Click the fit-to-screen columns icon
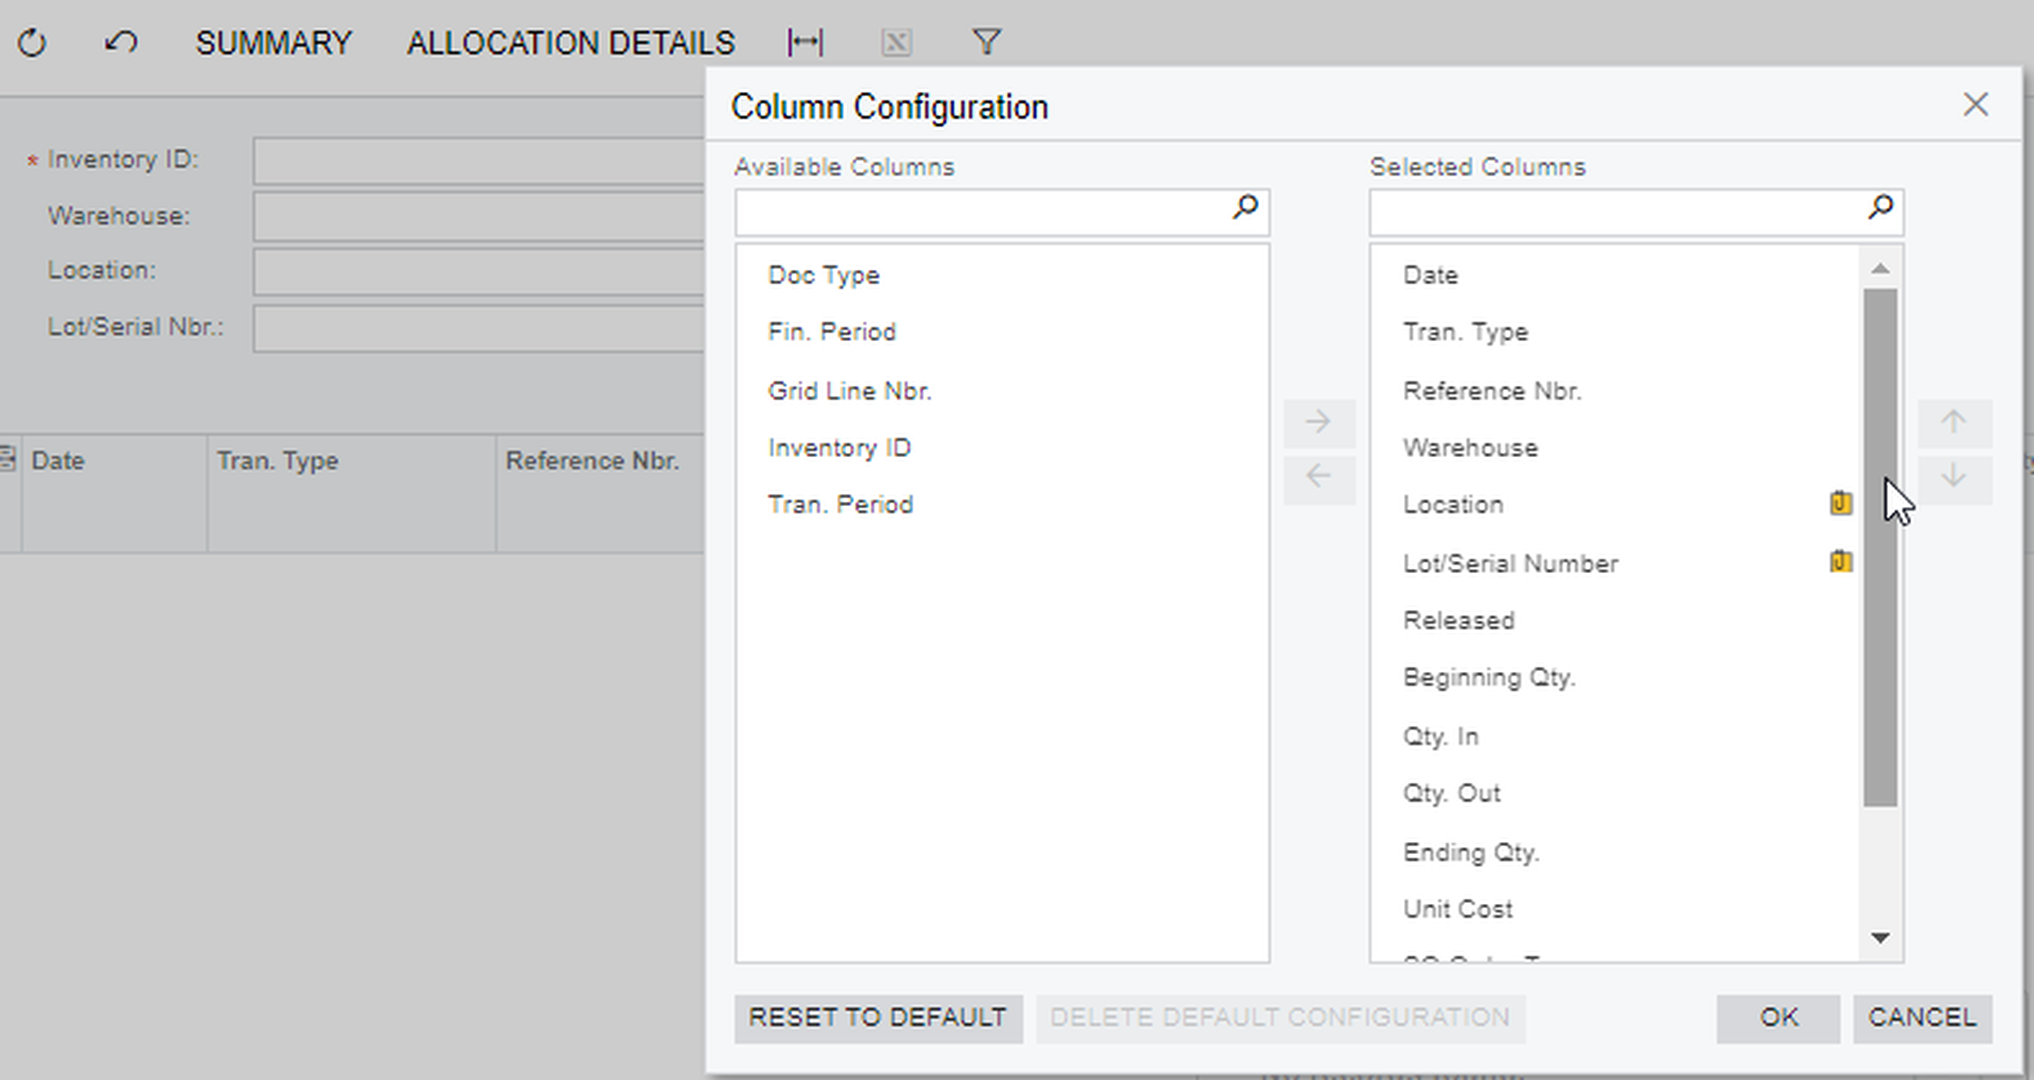Viewport: 2034px width, 1080px height. coord(805,43)
